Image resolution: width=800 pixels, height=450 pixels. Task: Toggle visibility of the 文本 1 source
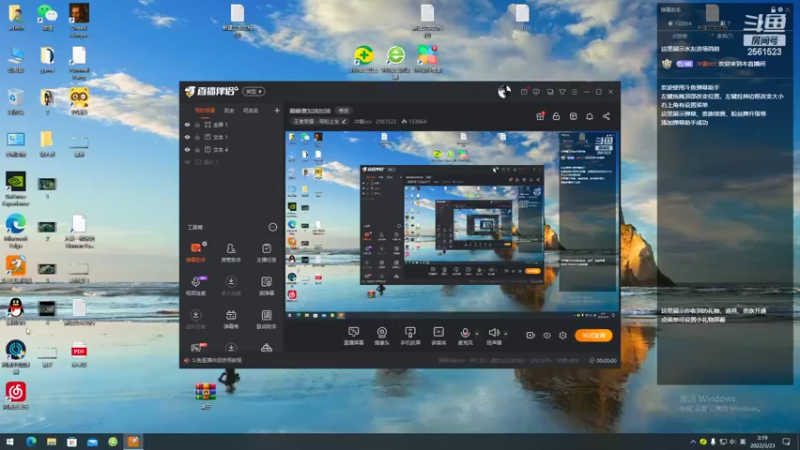pos(187,137)
